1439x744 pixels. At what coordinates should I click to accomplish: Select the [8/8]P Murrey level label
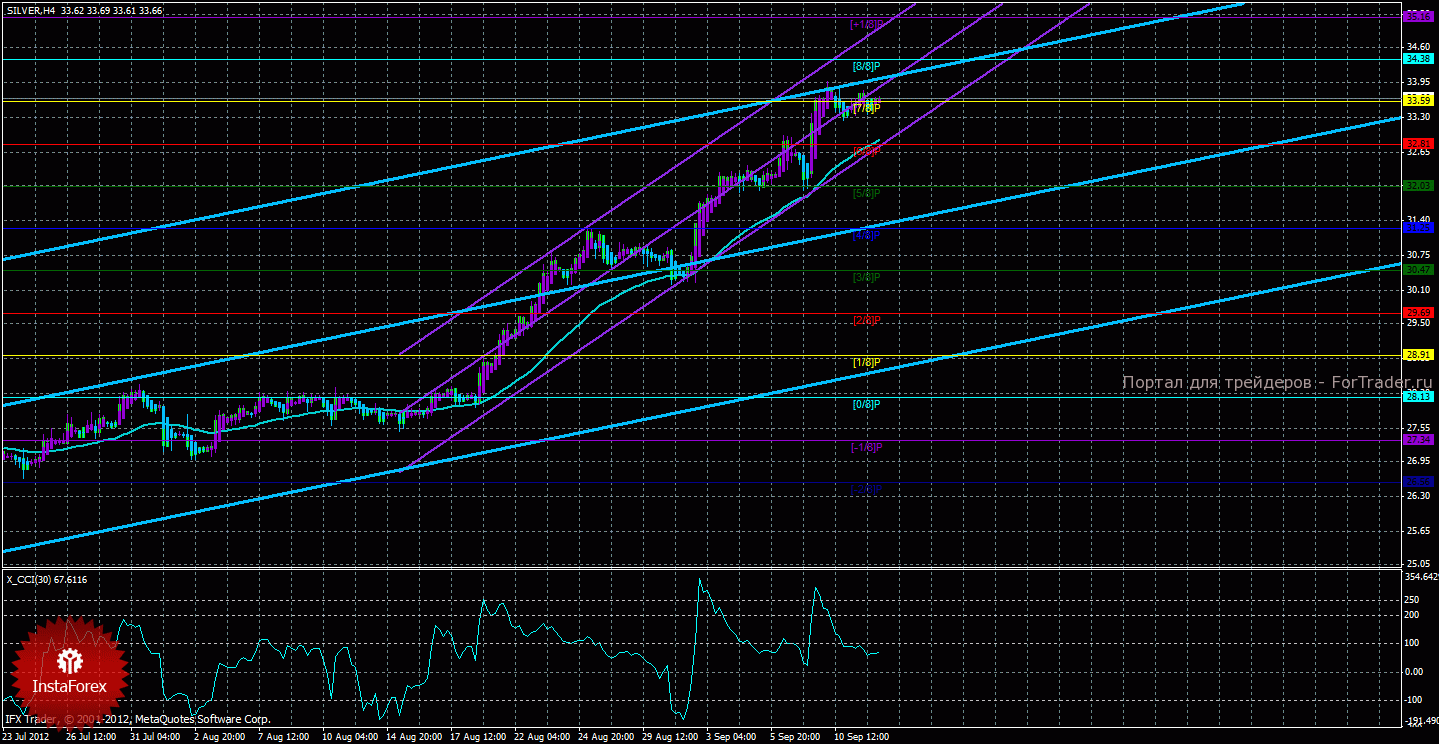(865, 66)
